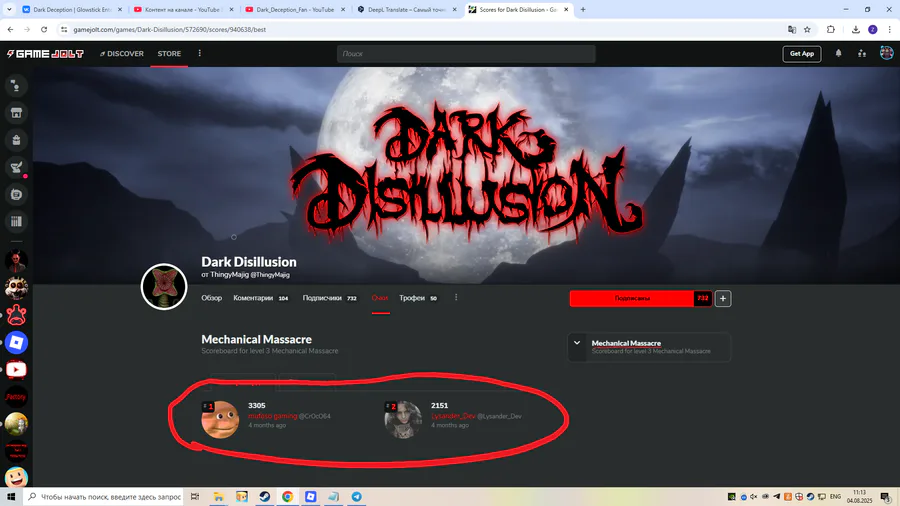Screen dimensions: 900x506
Task: Click the Dark Disillusion game avatar
Action: coord(164,286)
